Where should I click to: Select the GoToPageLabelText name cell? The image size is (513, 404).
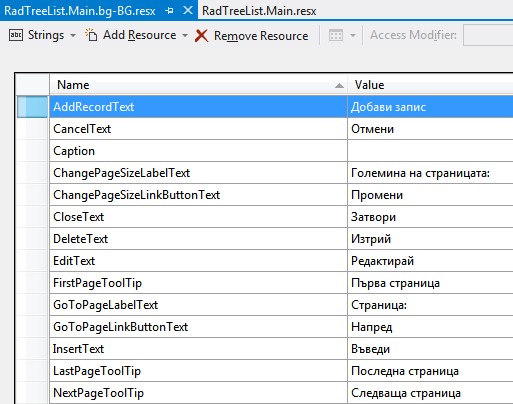pos(198,305)
